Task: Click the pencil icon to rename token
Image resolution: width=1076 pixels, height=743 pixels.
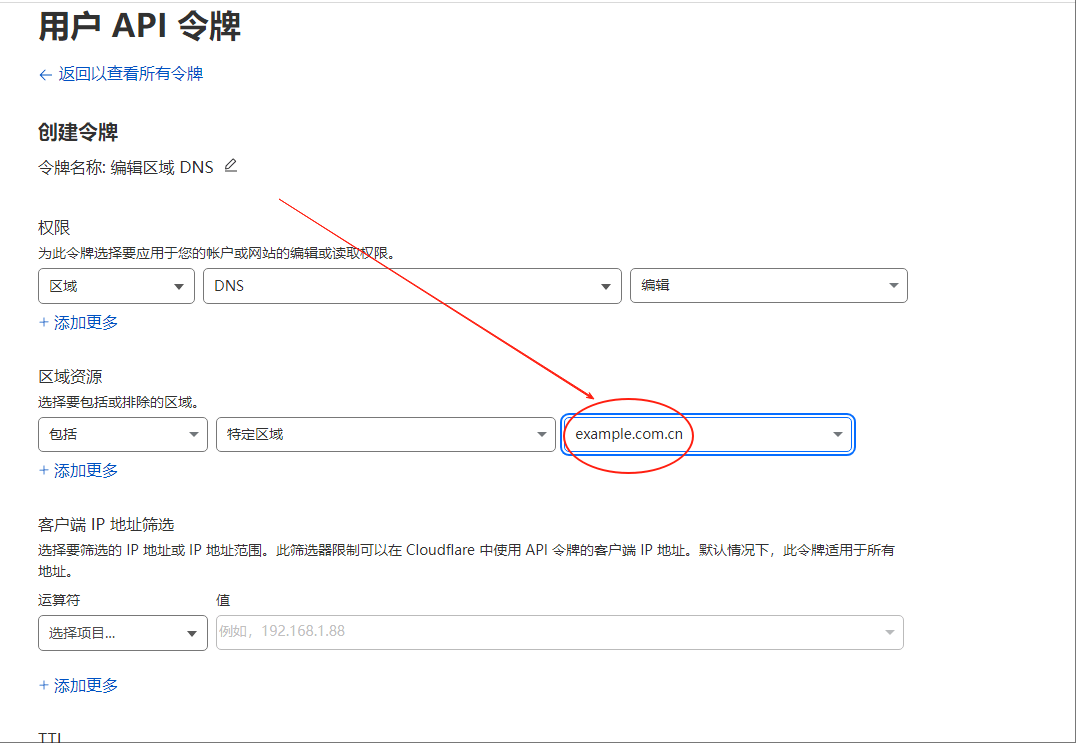Action: coord(231,166)
